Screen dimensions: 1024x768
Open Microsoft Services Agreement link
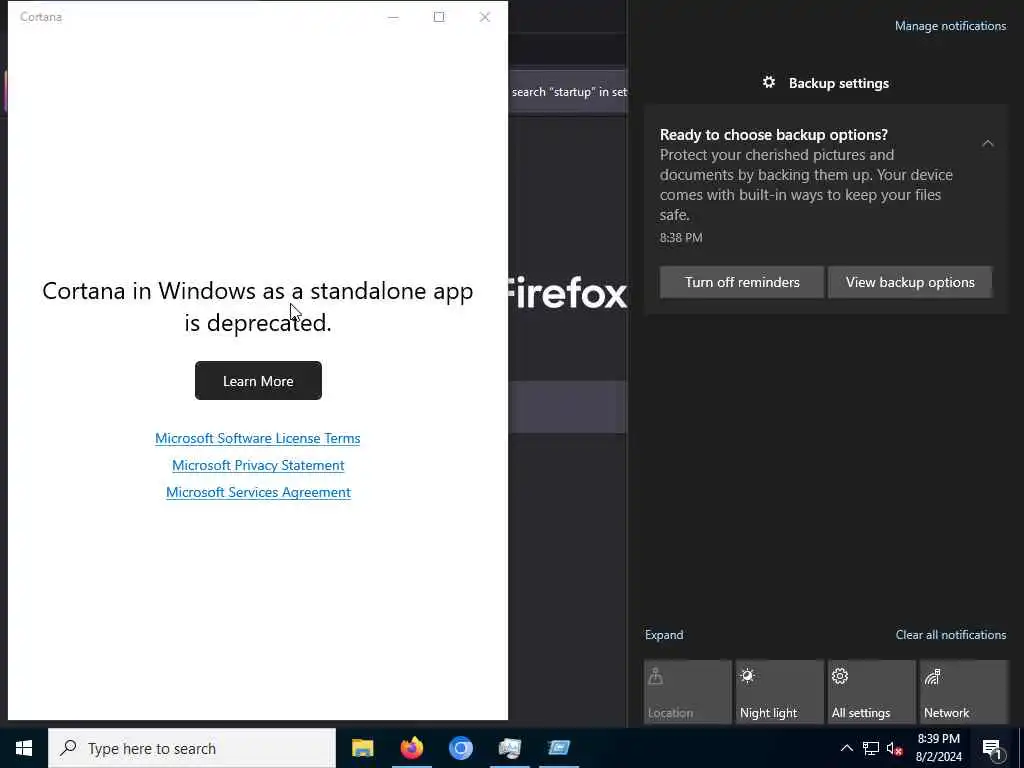[x=258, y=492]
